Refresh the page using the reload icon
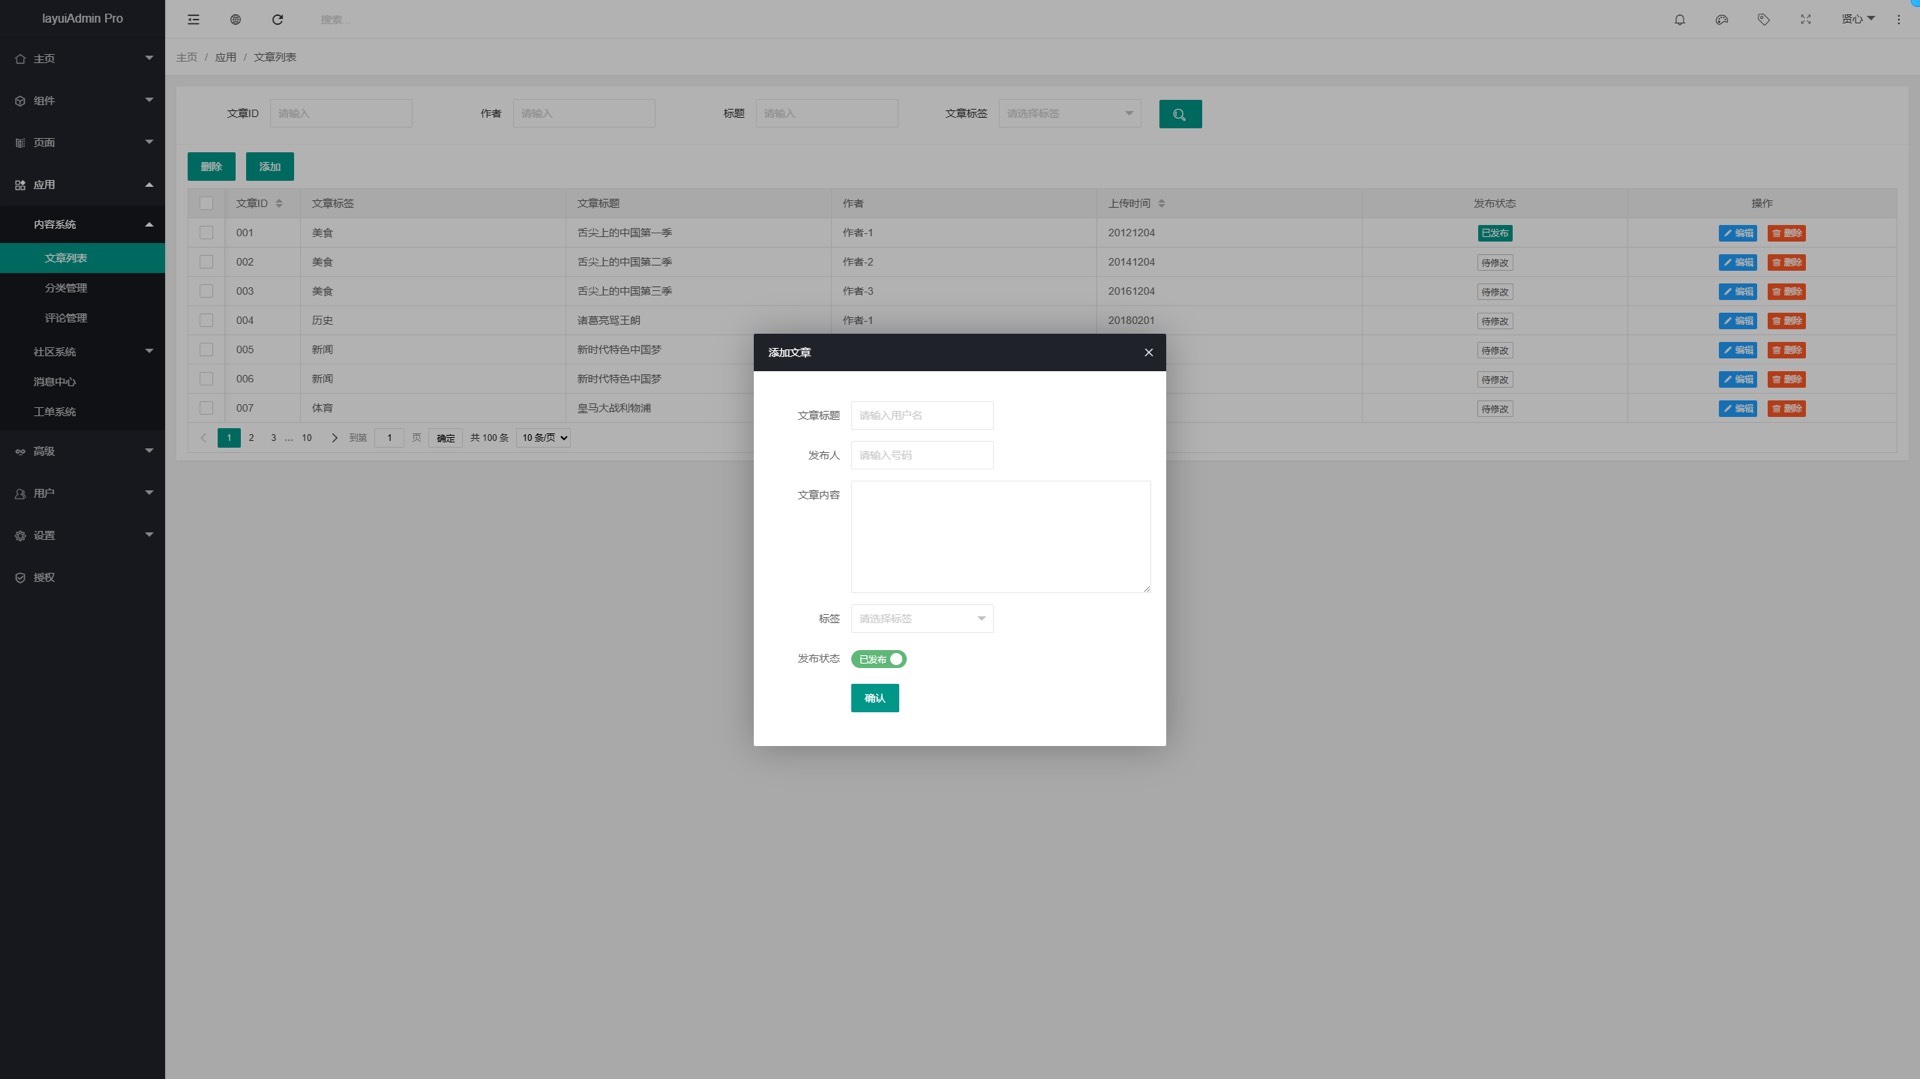 coord(277,19)
